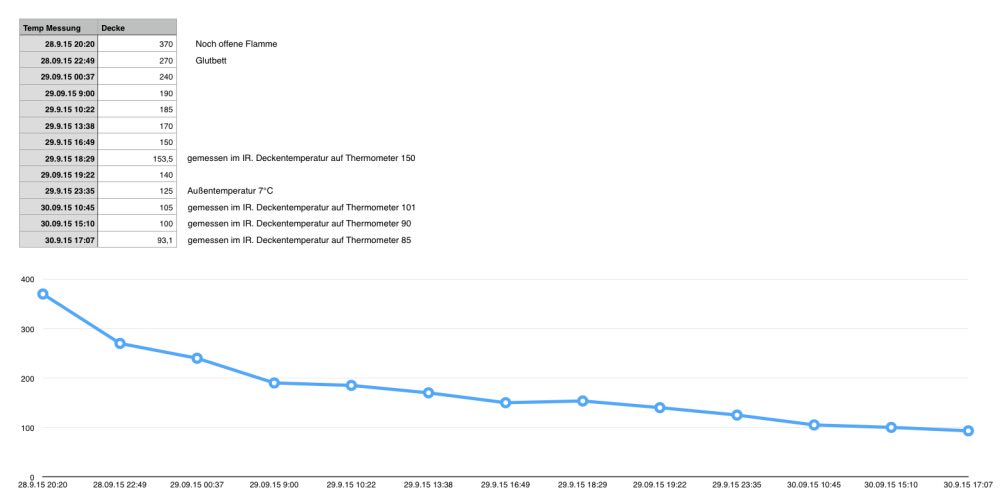Select the table cell with value 370
Viewport: 1000px width, 497px height.
166,44
